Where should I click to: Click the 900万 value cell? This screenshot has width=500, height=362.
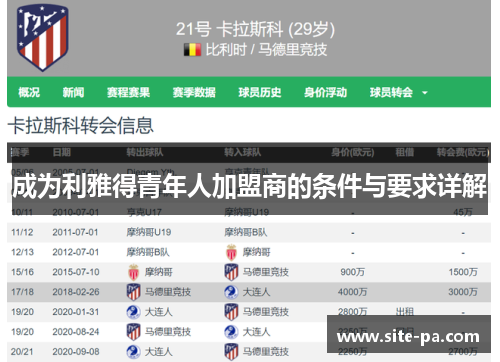353,272
